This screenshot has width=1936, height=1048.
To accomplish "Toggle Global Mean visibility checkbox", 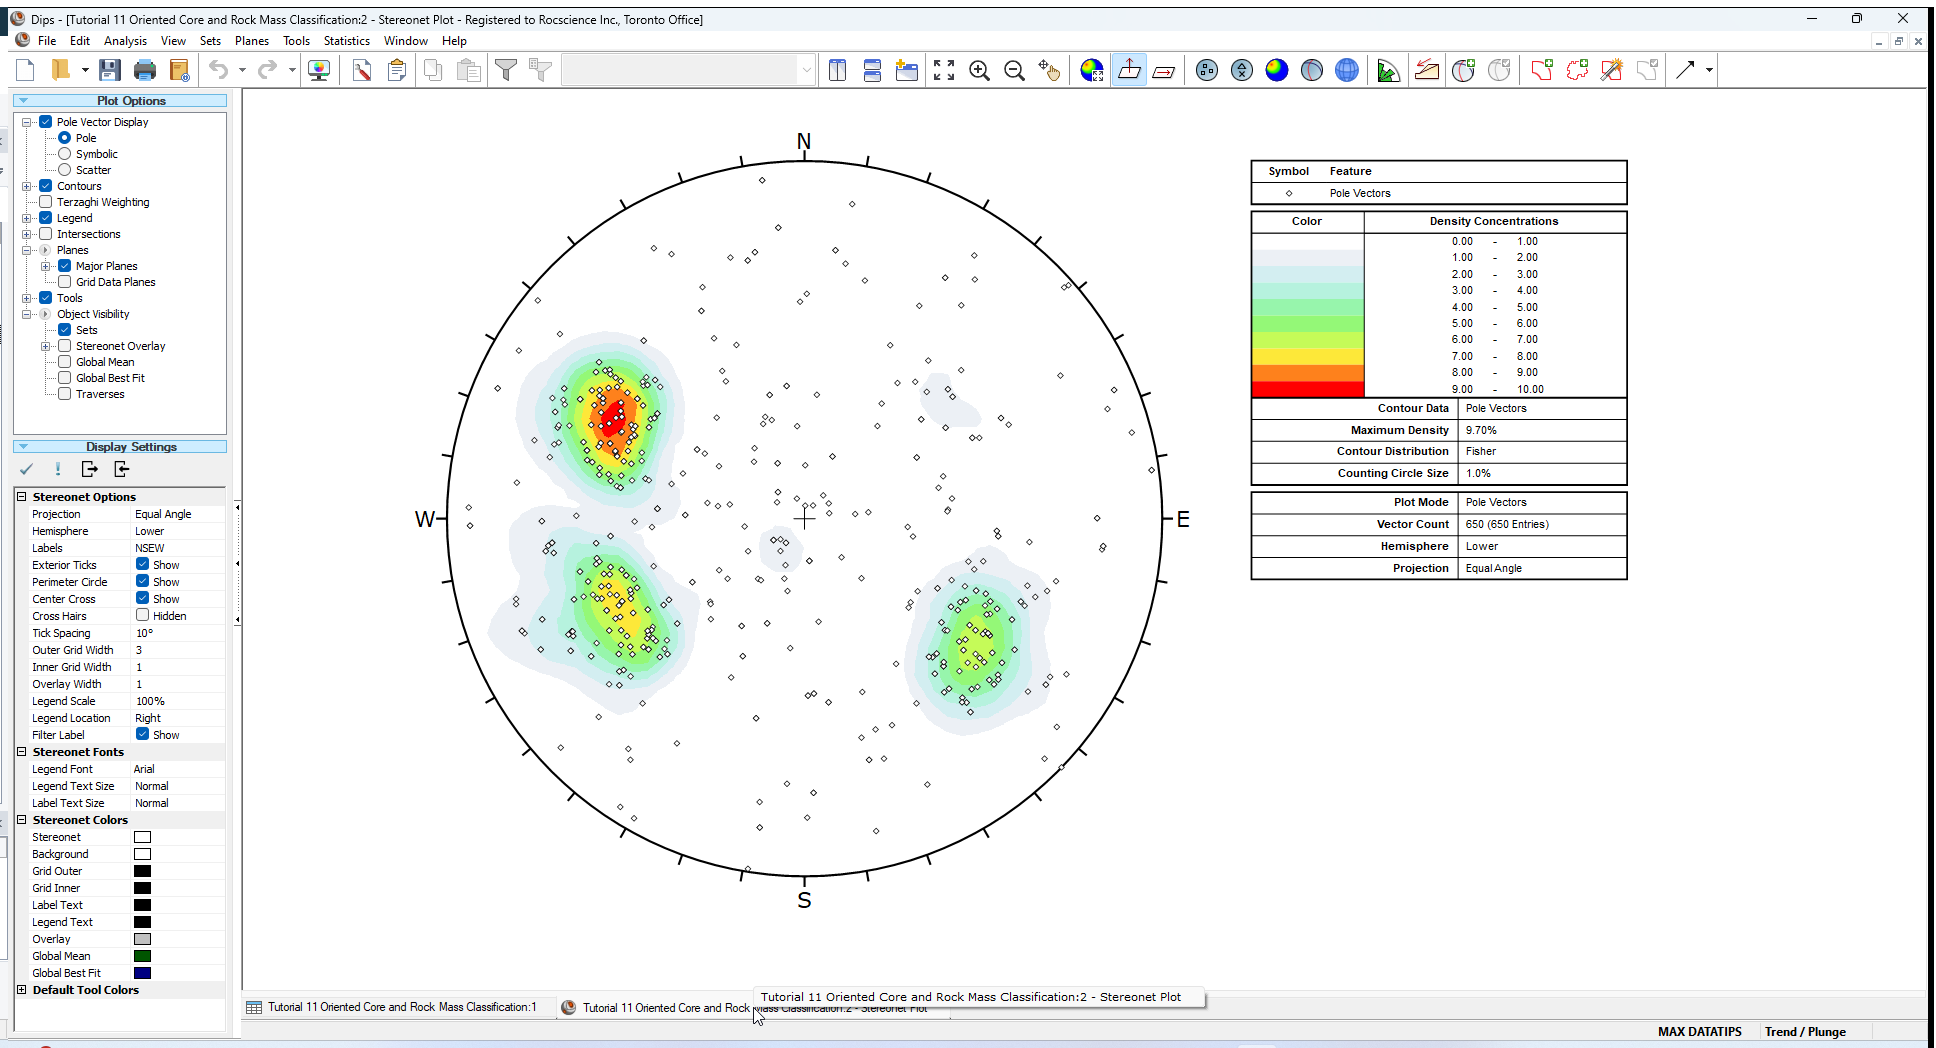I will click(x=64, y=362).
